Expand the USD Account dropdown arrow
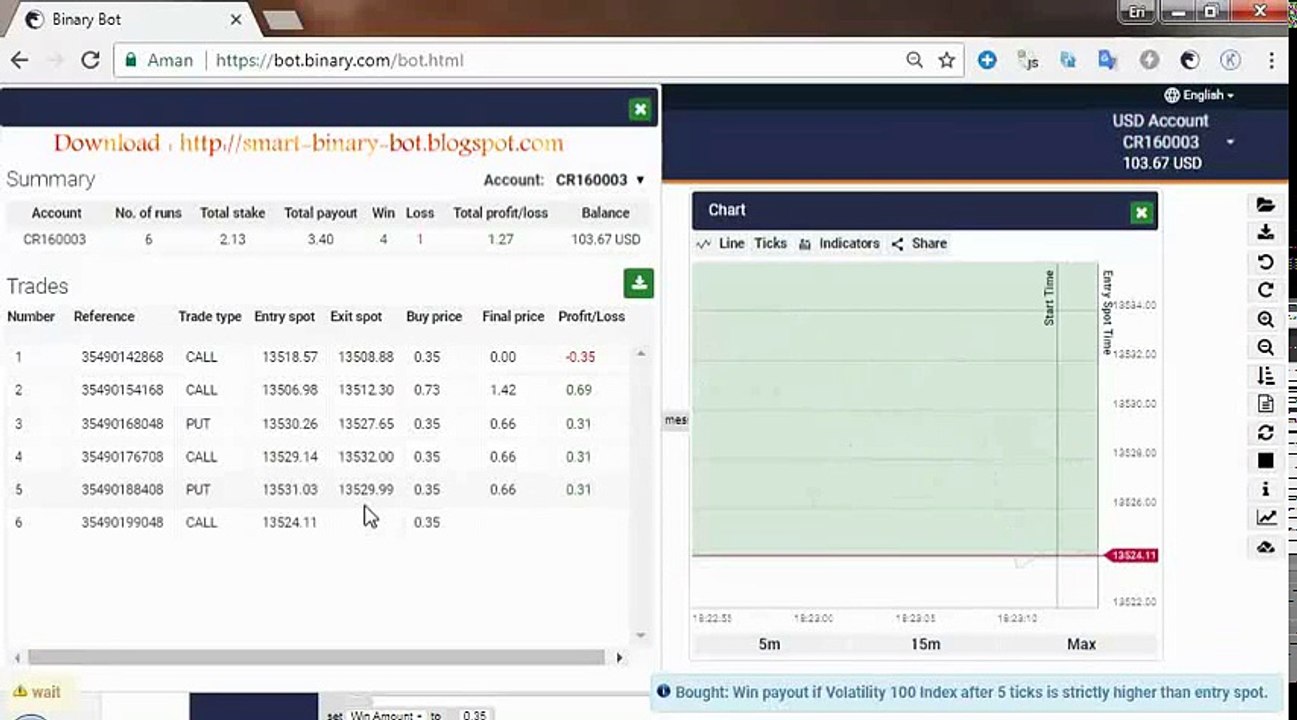 1230,142
